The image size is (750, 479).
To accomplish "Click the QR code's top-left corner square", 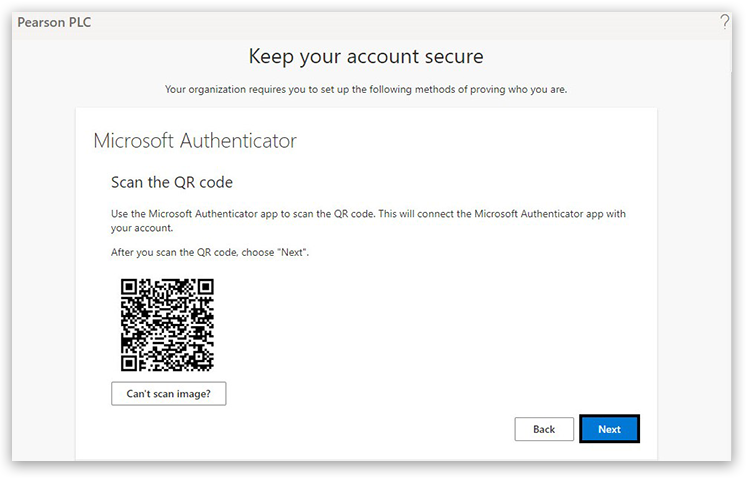I will [131, 288].
